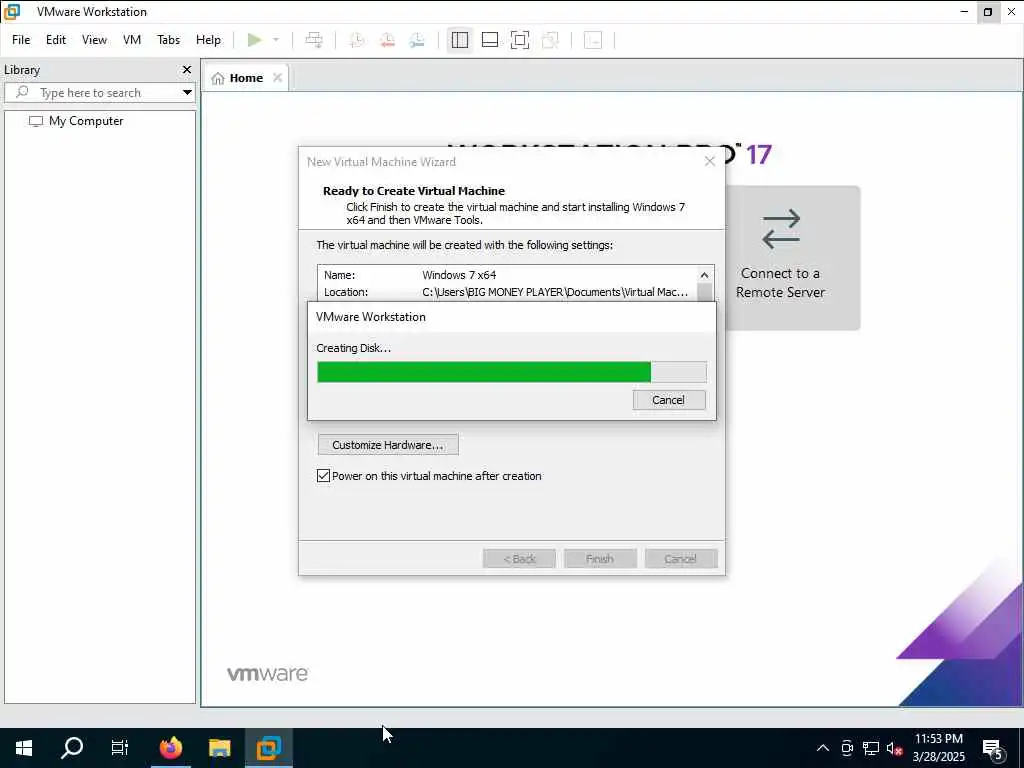Click the Revert to Snapshot icon
This screenshot has height=768, width=1024.
[x=387, y=40]
